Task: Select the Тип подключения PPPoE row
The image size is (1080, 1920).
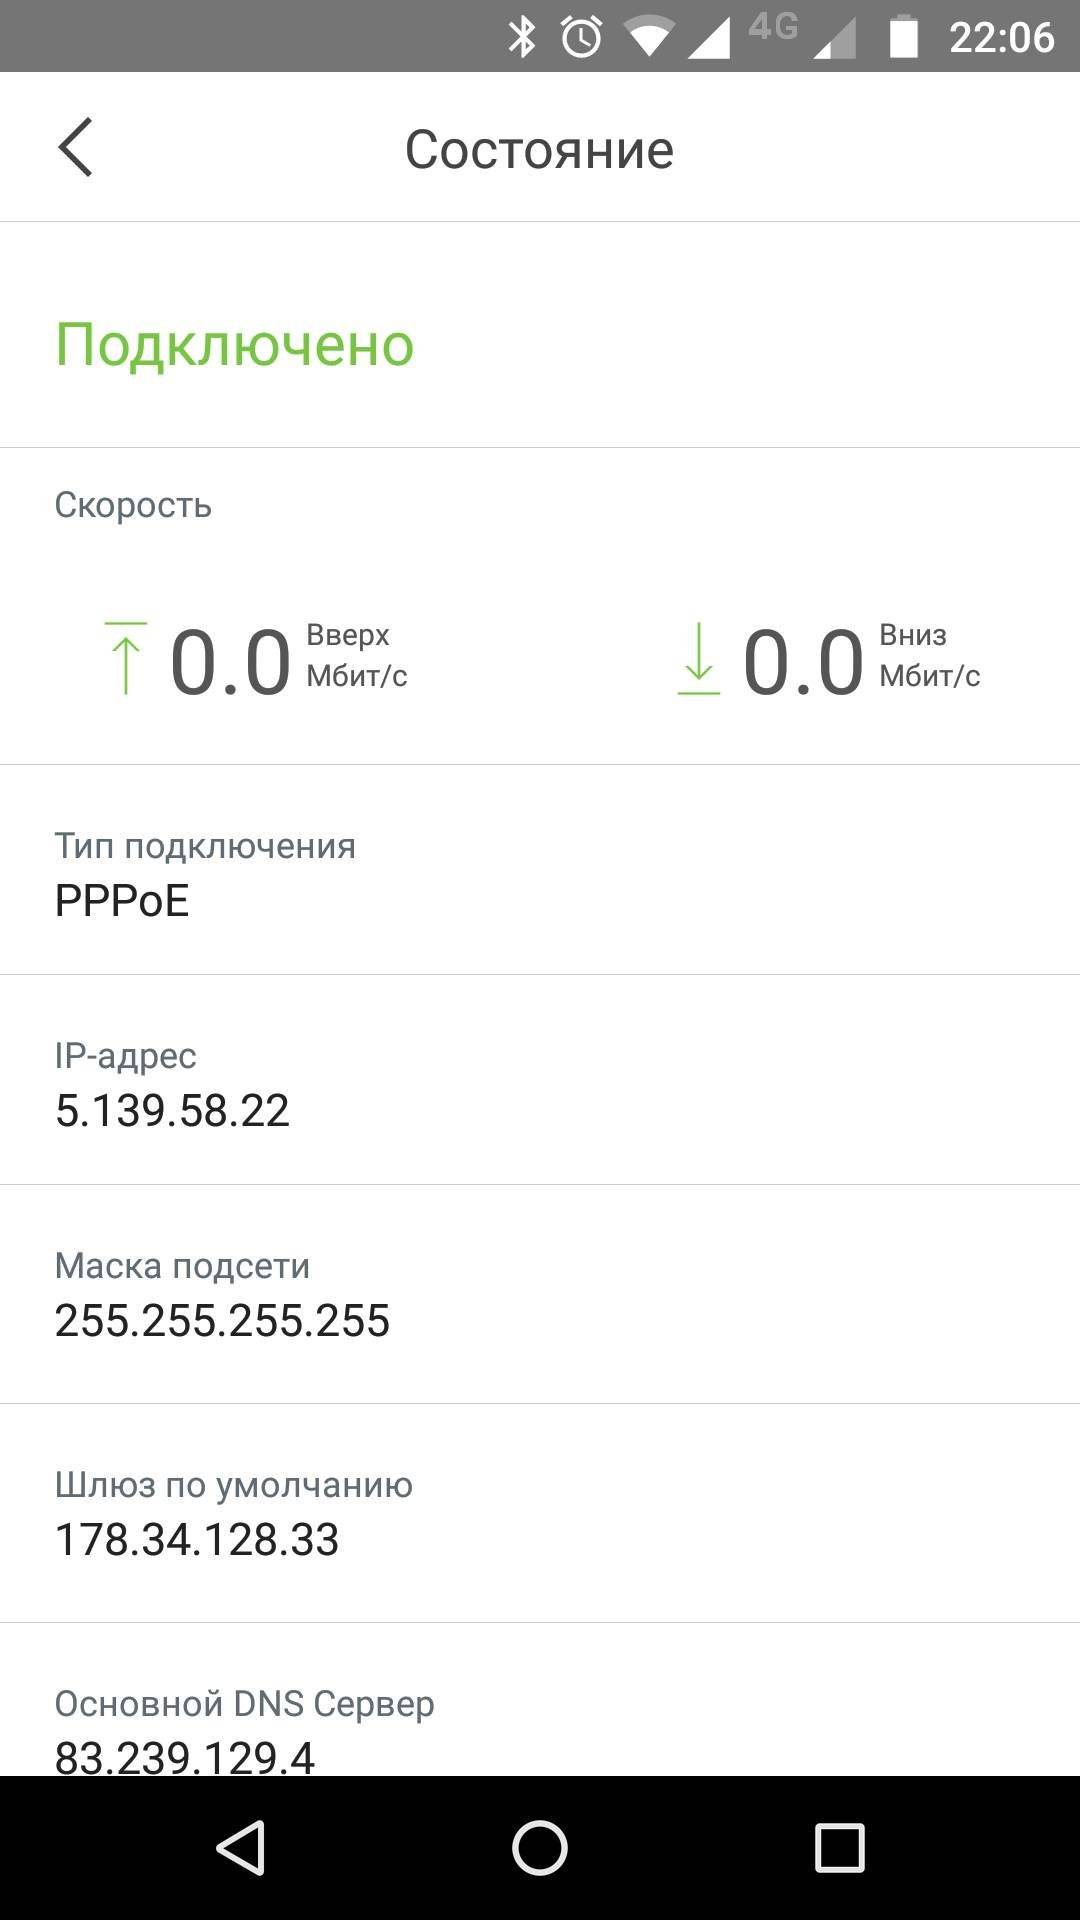Action: coord(540,873)
